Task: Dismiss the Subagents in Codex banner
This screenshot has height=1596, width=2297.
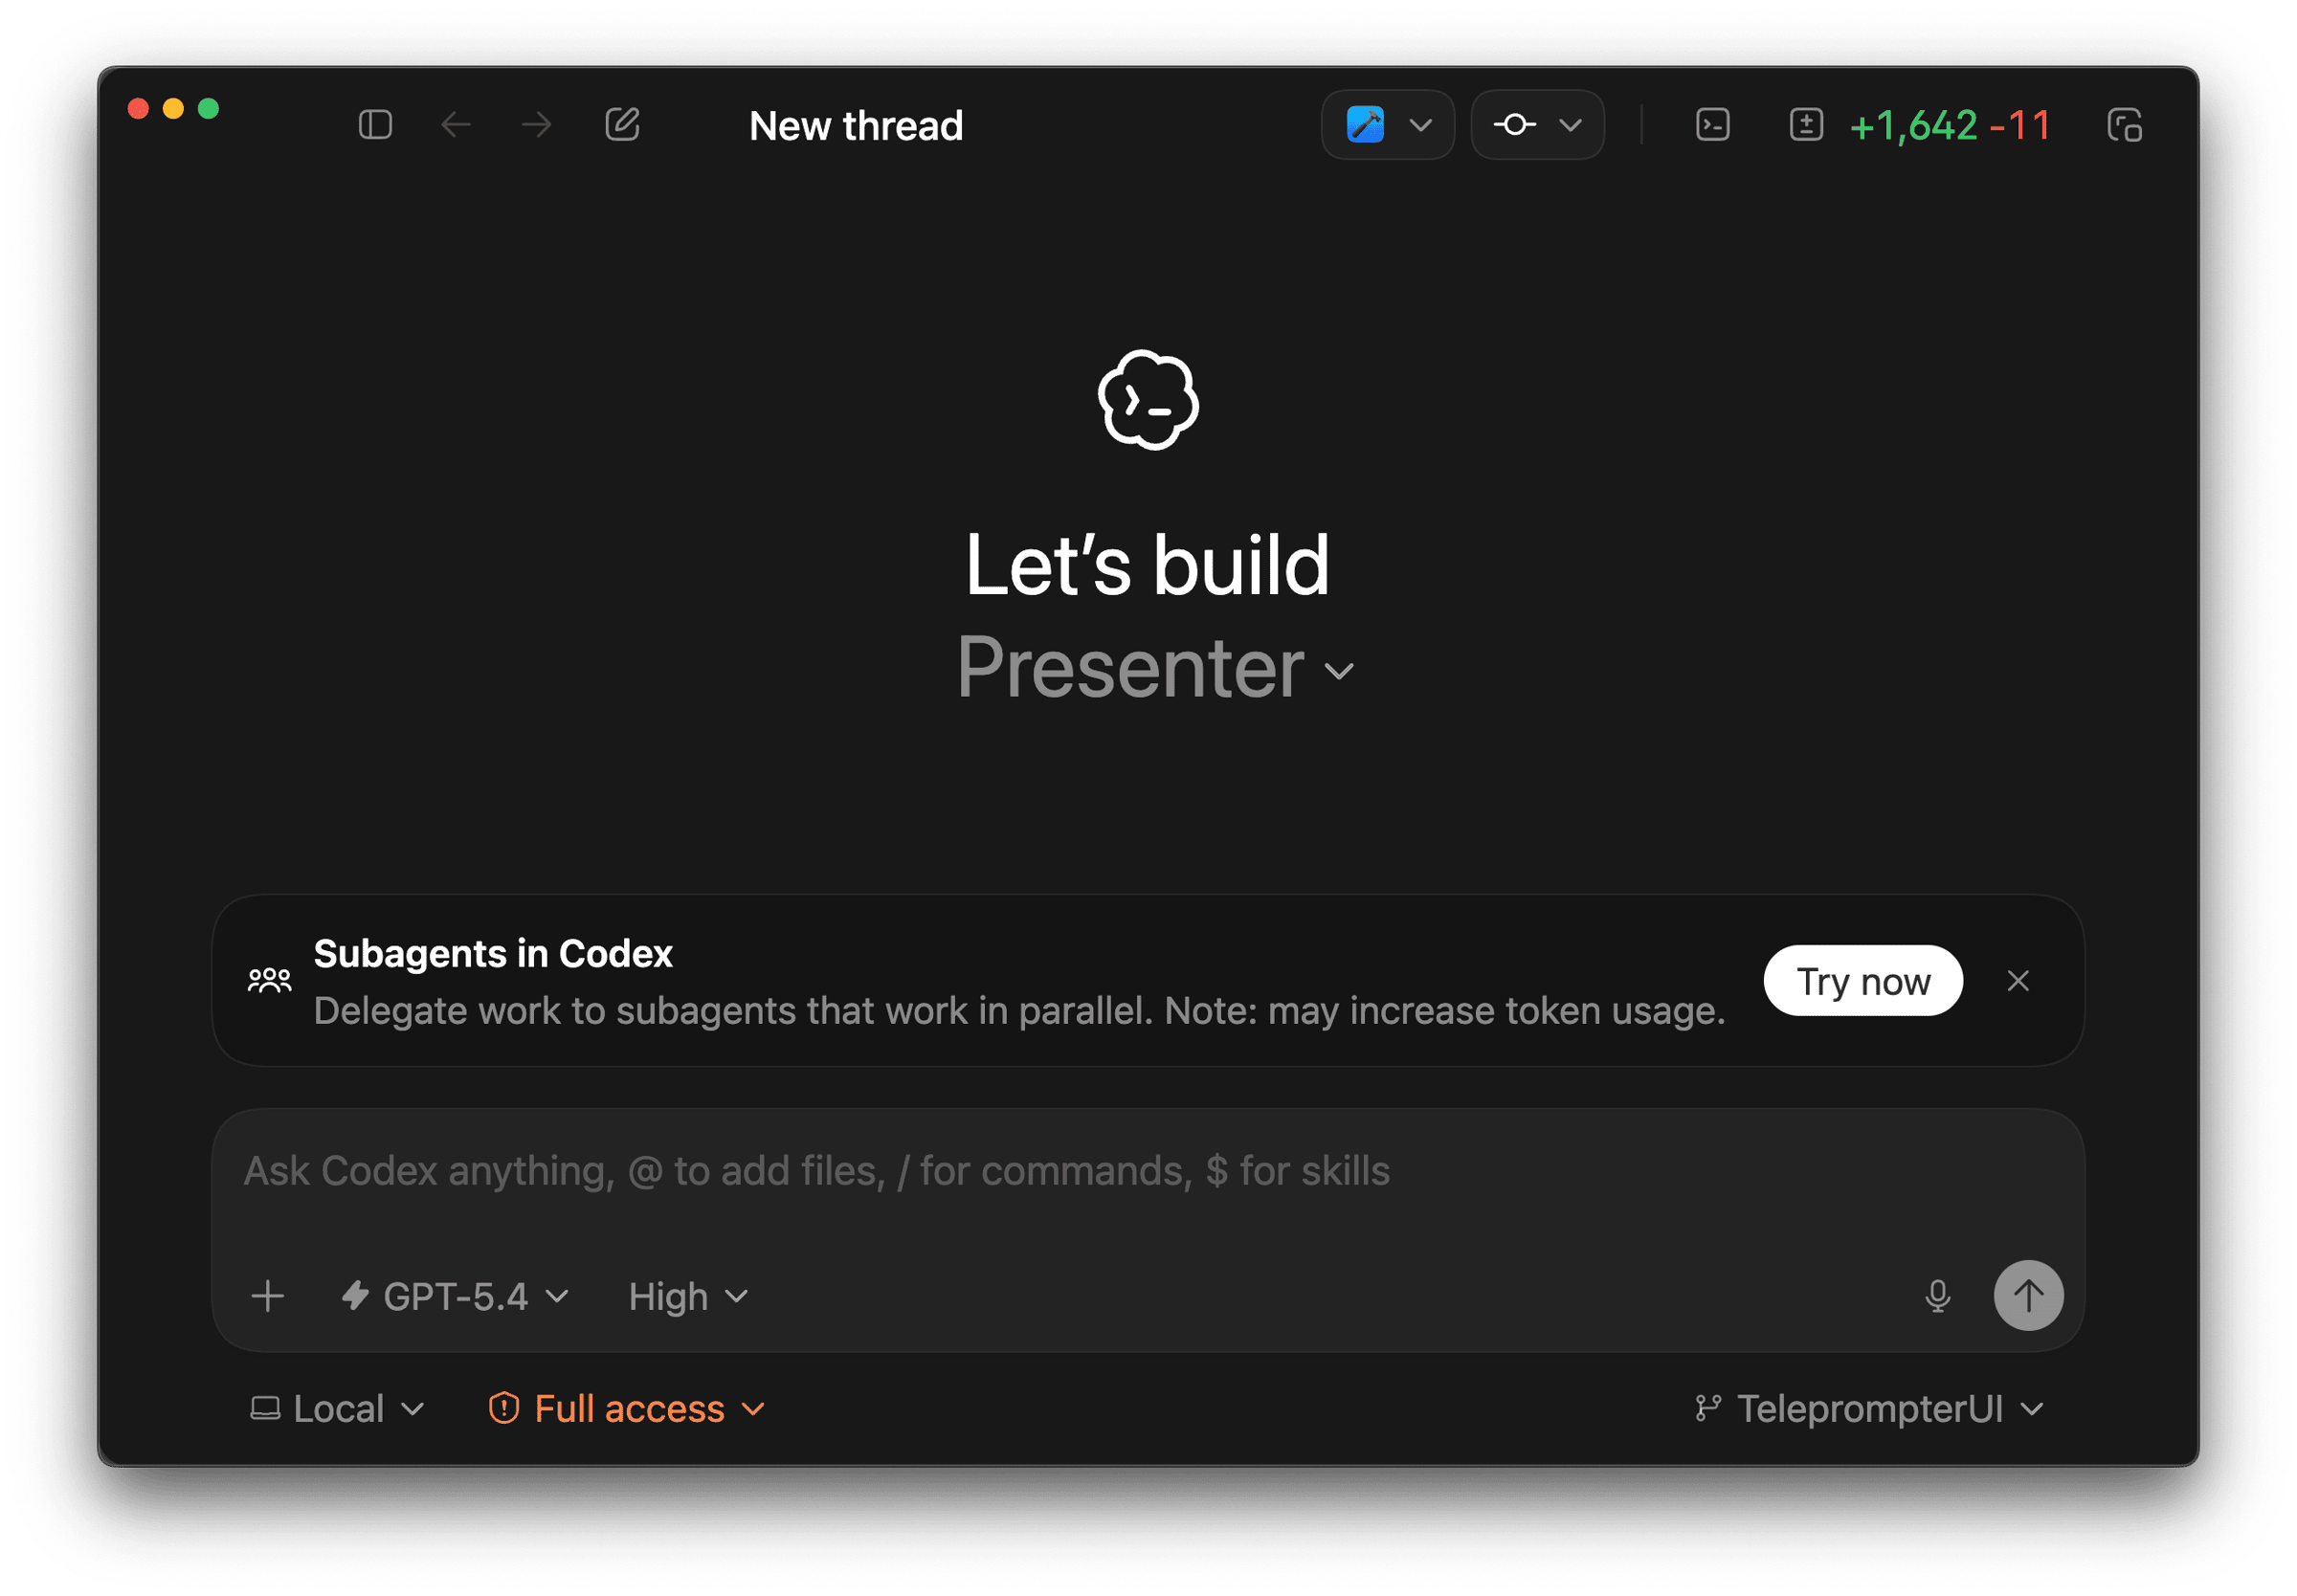Action: point(2018,981)
